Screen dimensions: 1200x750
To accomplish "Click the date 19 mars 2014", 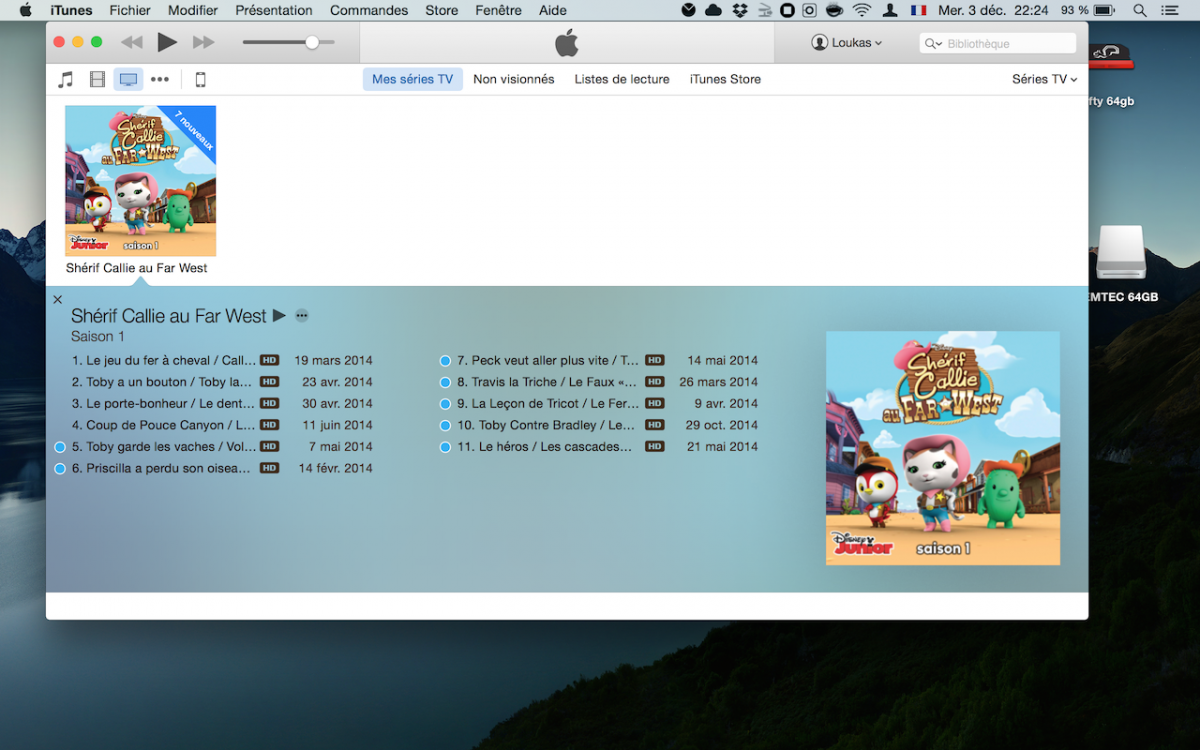I will 333,360.
